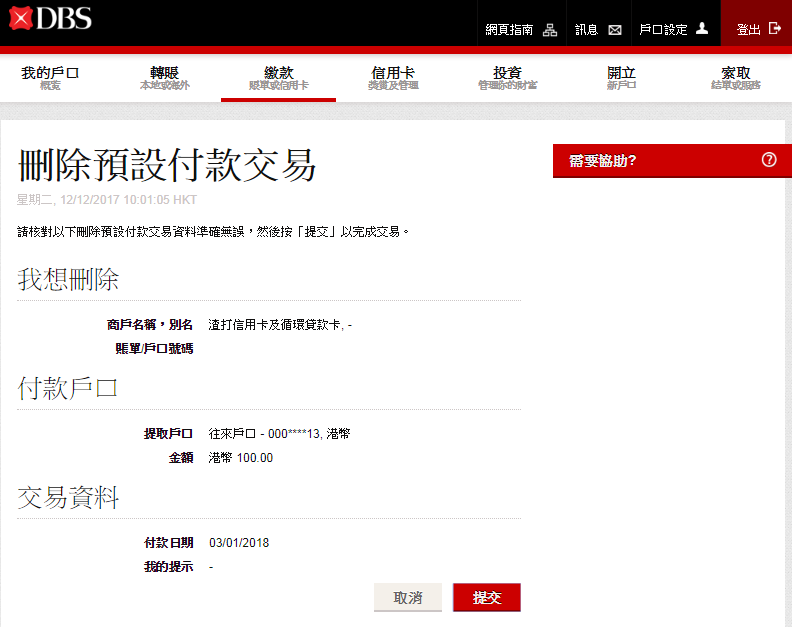This screenshot has height=627, width=792.
Task: Click the account settings person icon
Action: [702, 29]
